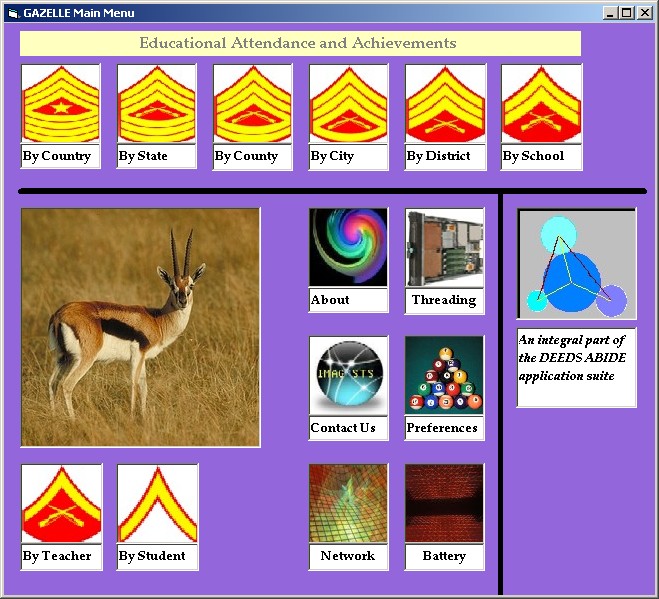Click the Network grid icon

[348, 503]
